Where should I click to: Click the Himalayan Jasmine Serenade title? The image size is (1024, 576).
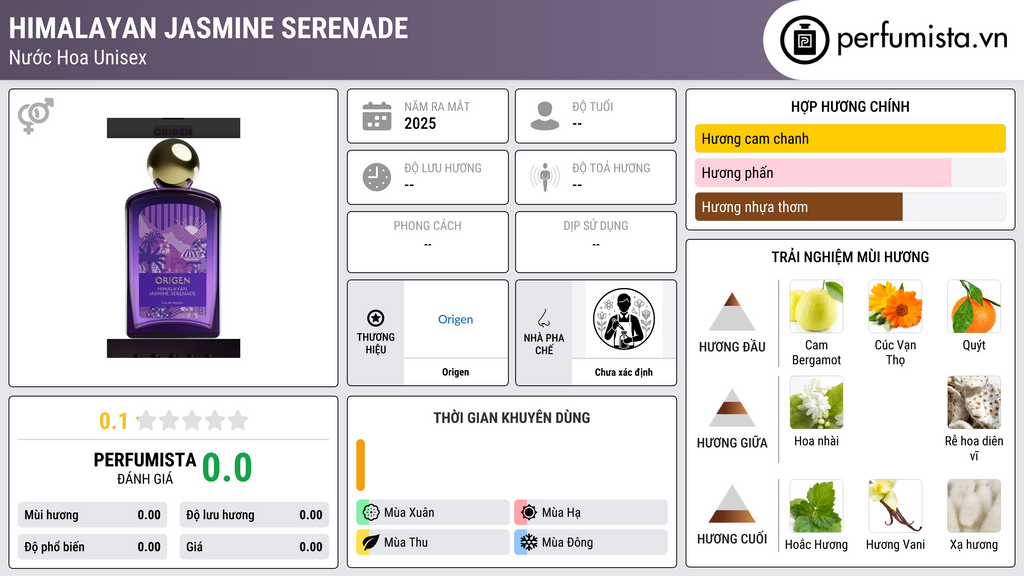click(208, 28)
